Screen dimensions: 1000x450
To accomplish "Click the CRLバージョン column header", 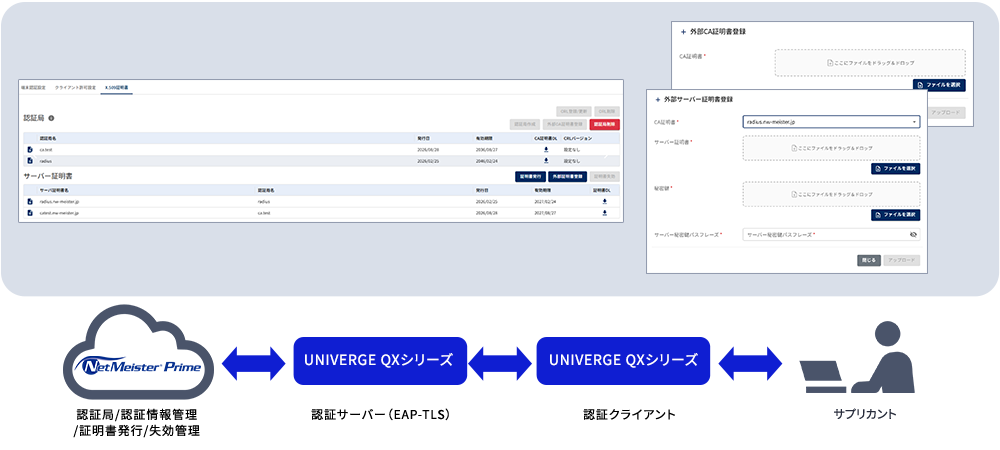I will pyautogui.click(x=578, y=138).
